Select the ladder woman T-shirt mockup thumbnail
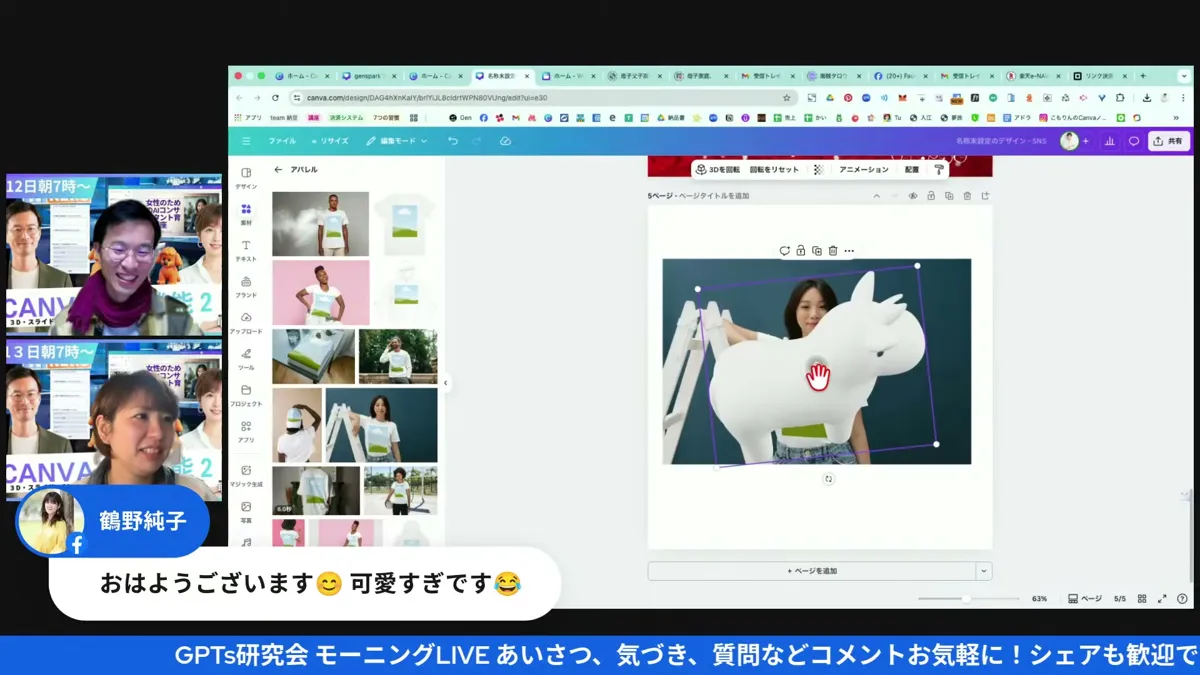This screenshot has height=675, width=1200. pos(381,425)
